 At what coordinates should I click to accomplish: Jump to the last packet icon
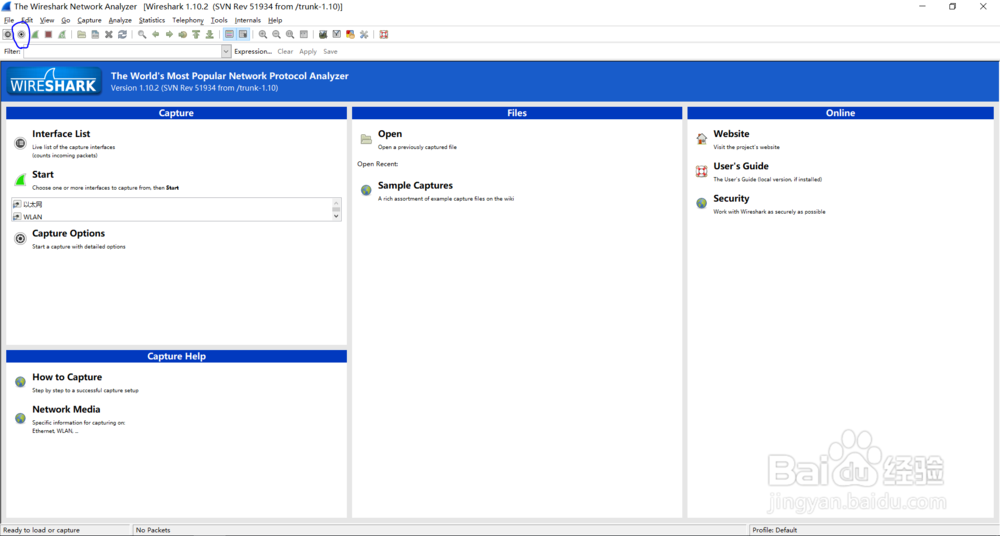coord(209,34)
